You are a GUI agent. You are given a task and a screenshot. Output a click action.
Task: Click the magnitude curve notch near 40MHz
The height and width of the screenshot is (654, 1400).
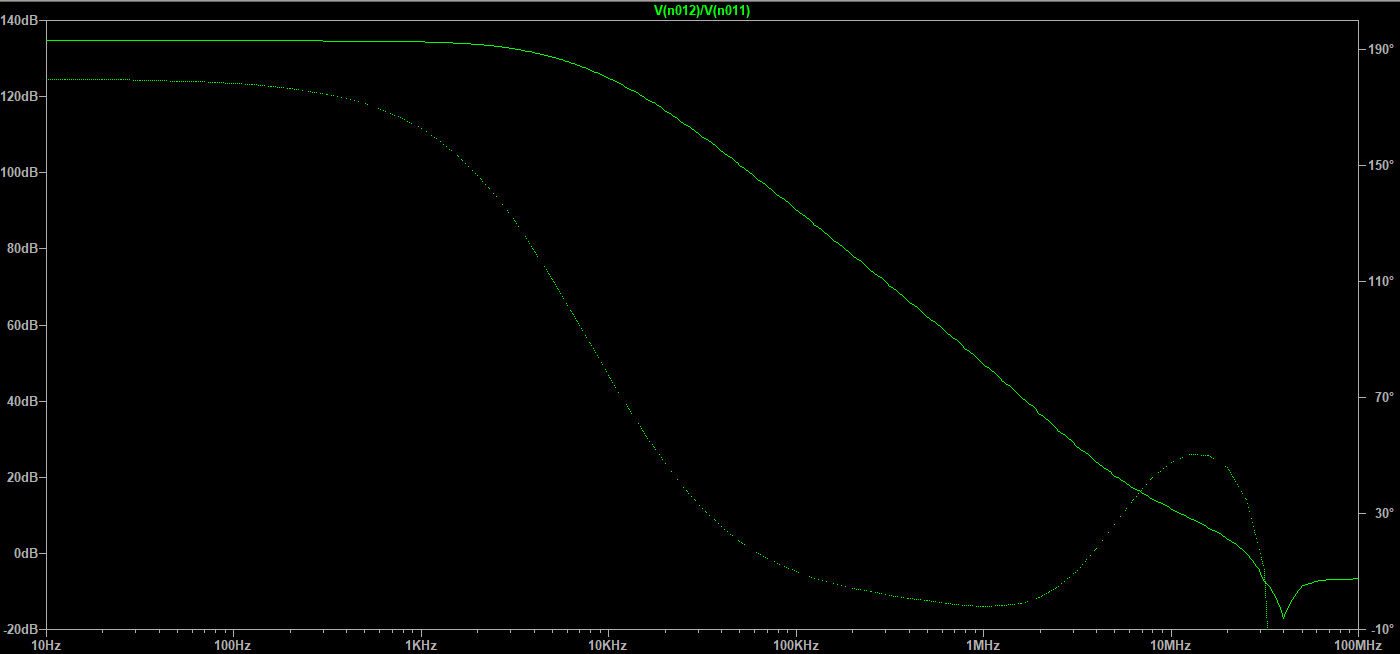tap(1283, 617)
